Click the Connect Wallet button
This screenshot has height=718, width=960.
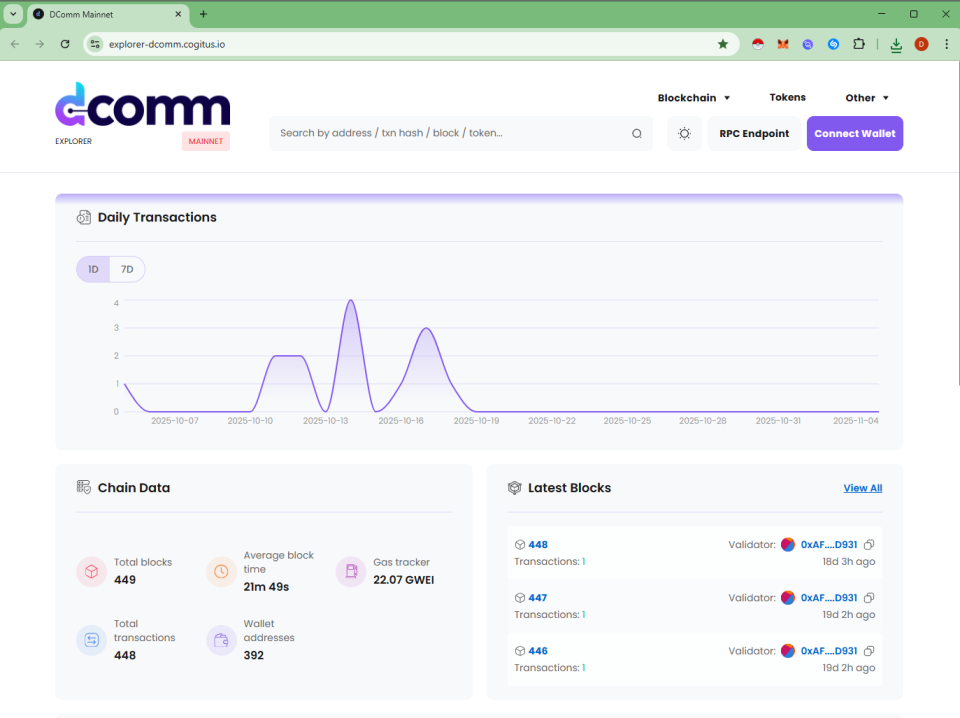click(855, 133)
